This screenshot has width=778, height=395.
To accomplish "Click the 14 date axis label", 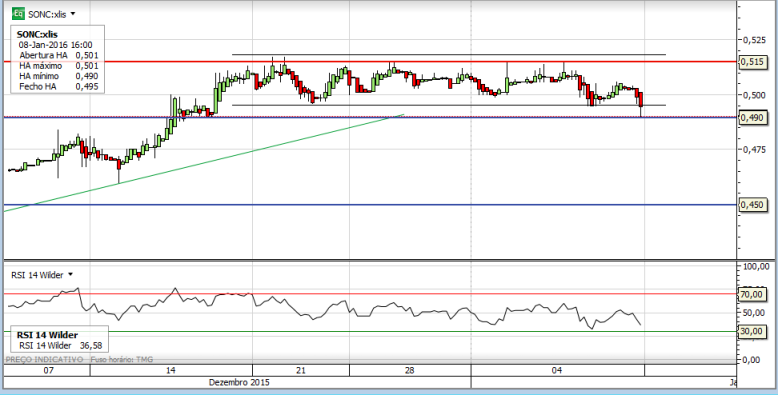I will (171, 371).
